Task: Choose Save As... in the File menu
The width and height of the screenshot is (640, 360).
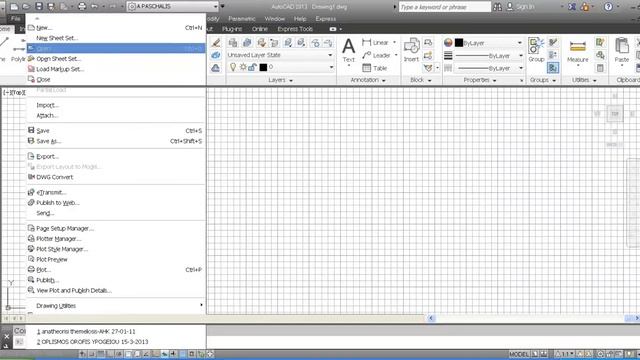Action: (x=116, y=141)
